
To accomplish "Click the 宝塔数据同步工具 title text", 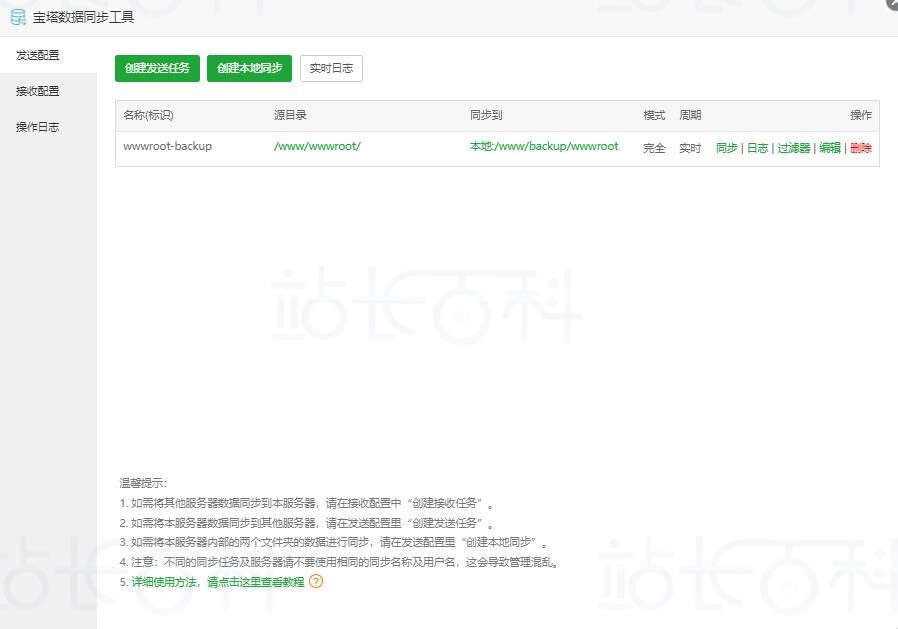I will tap(84, 17).
